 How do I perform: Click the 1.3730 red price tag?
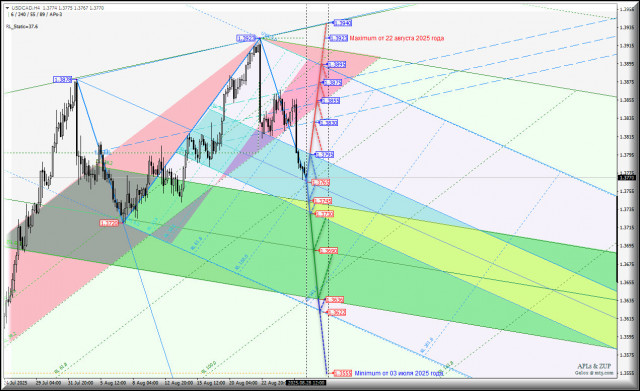tap(325, 214)
